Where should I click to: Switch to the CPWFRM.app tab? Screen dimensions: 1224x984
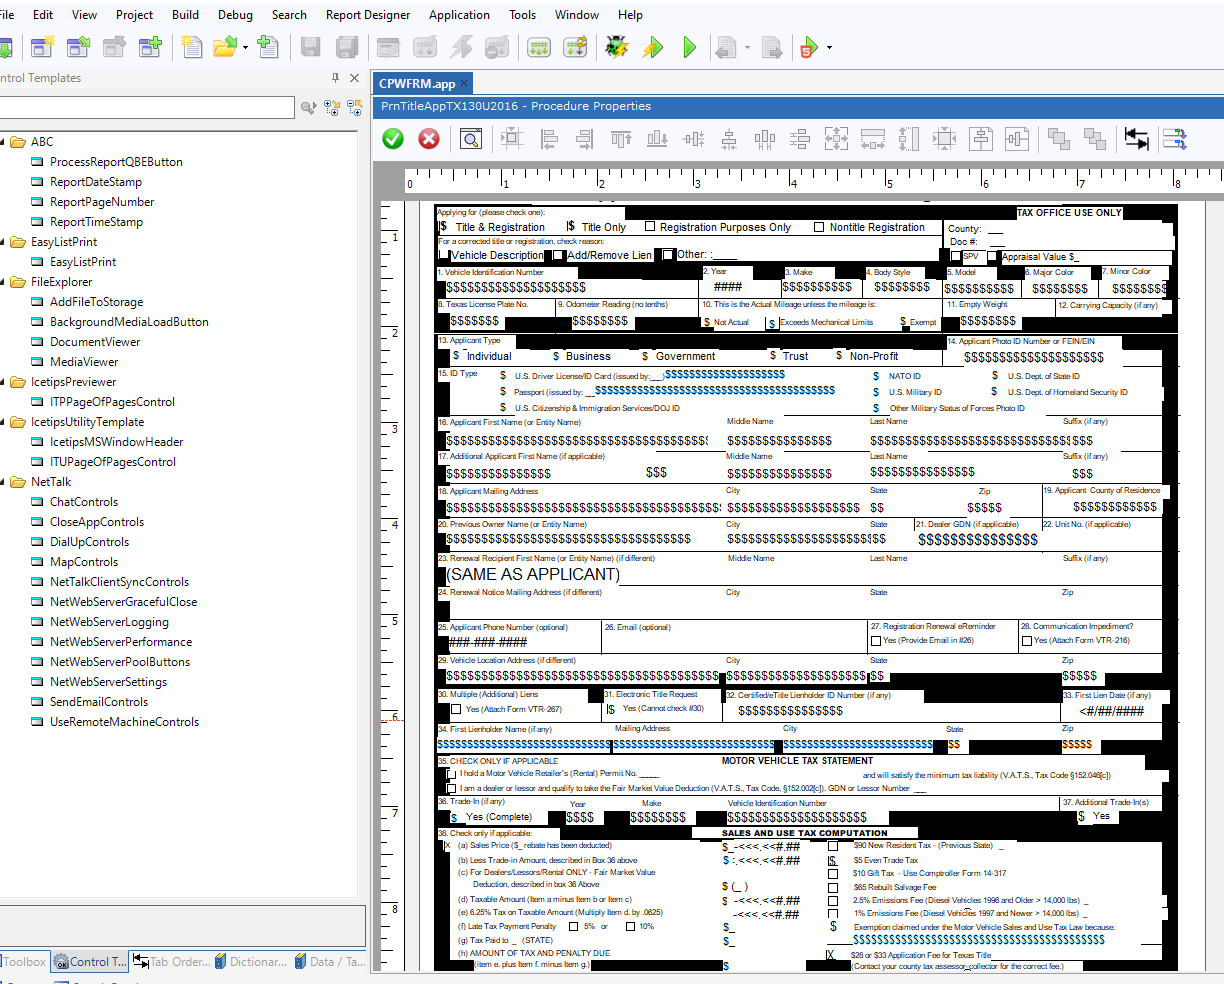[x=417, y=84]
